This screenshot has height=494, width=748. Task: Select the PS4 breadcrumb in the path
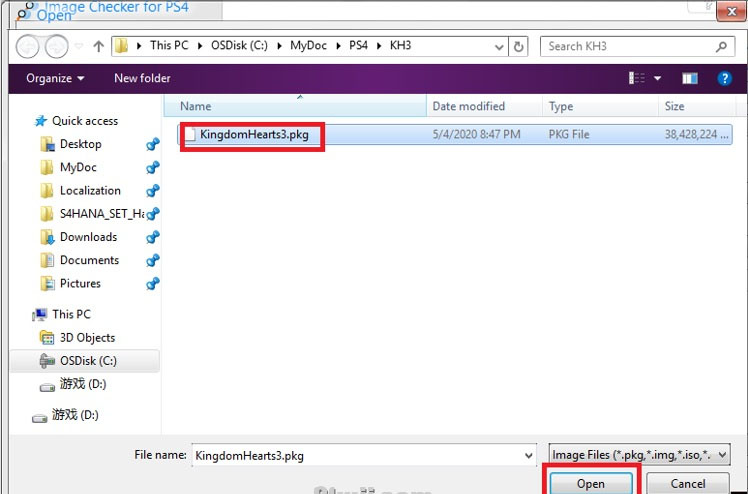coord(358,45)
